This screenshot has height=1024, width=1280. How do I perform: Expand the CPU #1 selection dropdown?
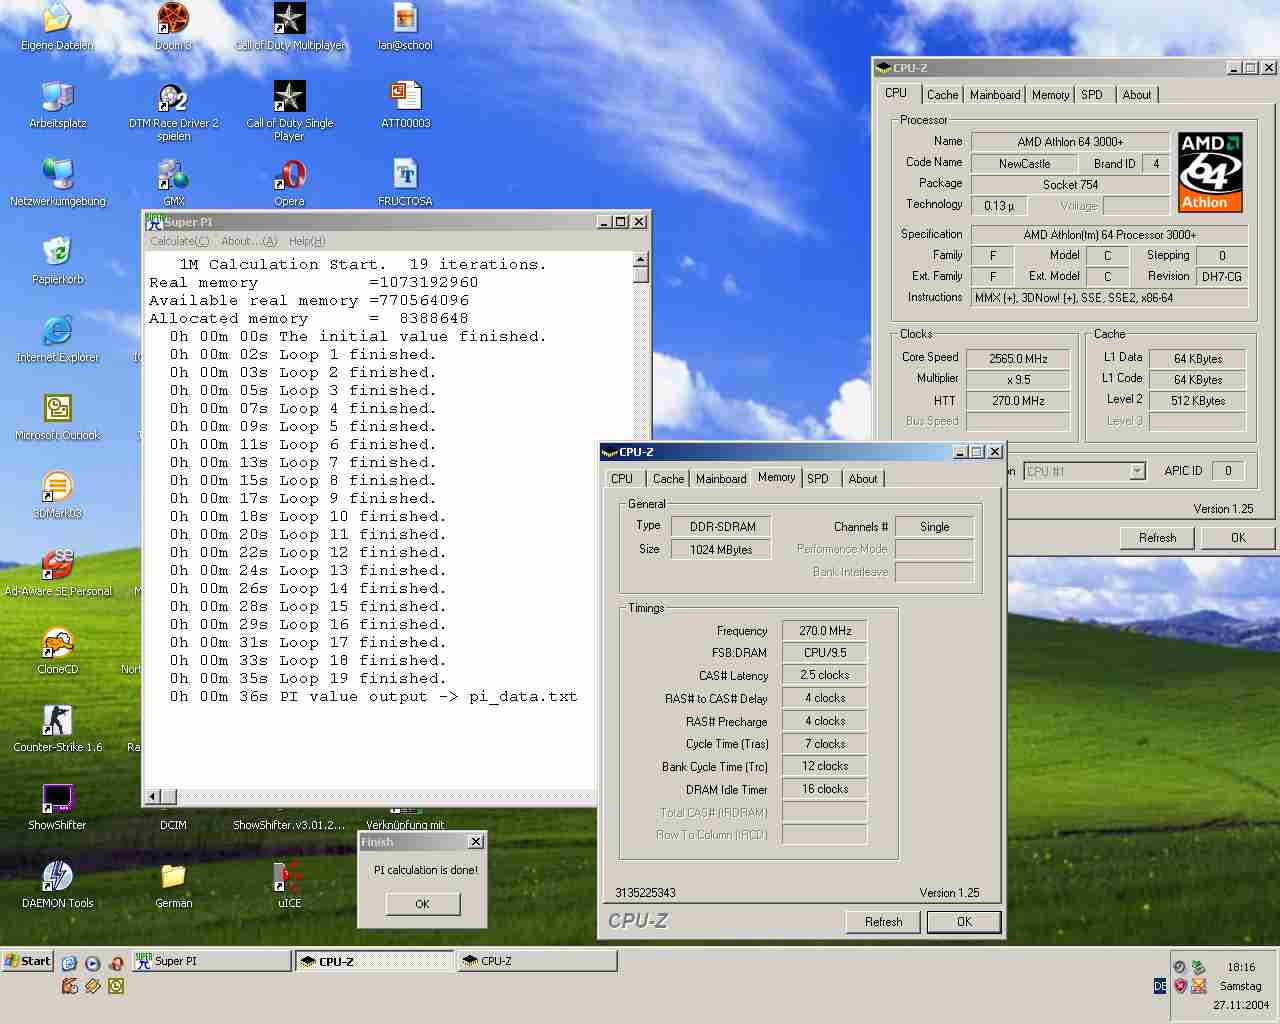pos(1136,471)
